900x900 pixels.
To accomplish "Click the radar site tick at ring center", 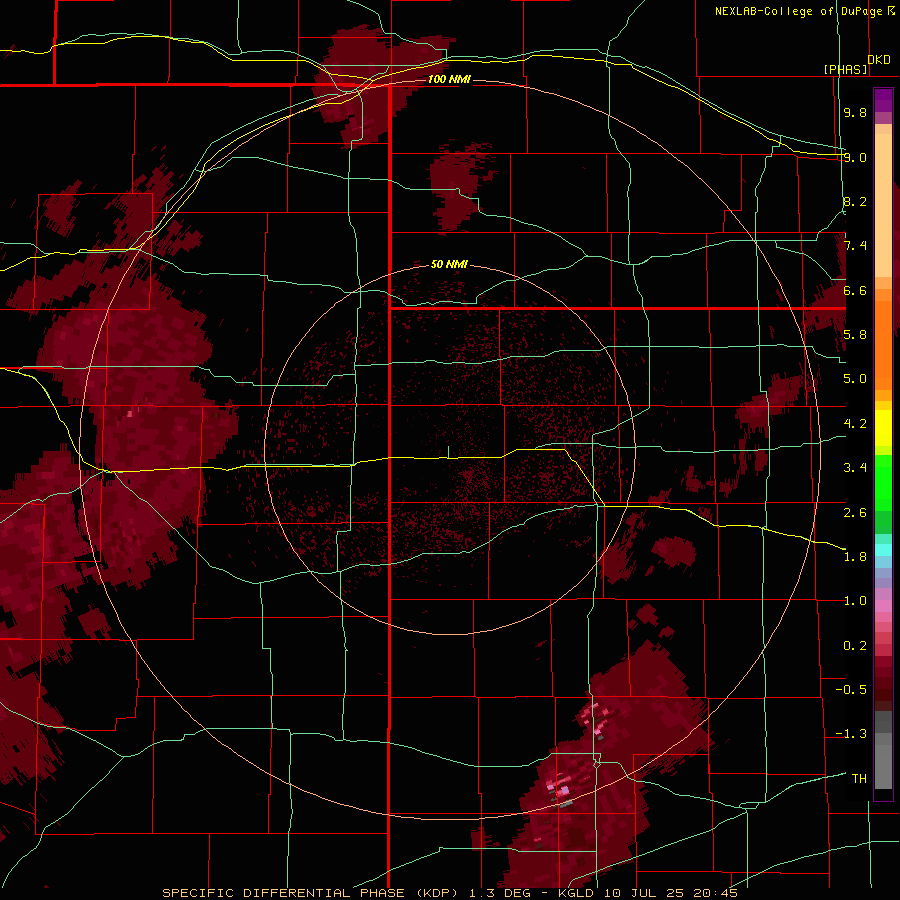I will click(448, 452).
